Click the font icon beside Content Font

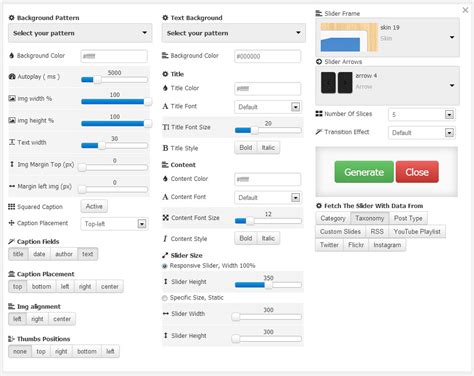pos(165,197)
